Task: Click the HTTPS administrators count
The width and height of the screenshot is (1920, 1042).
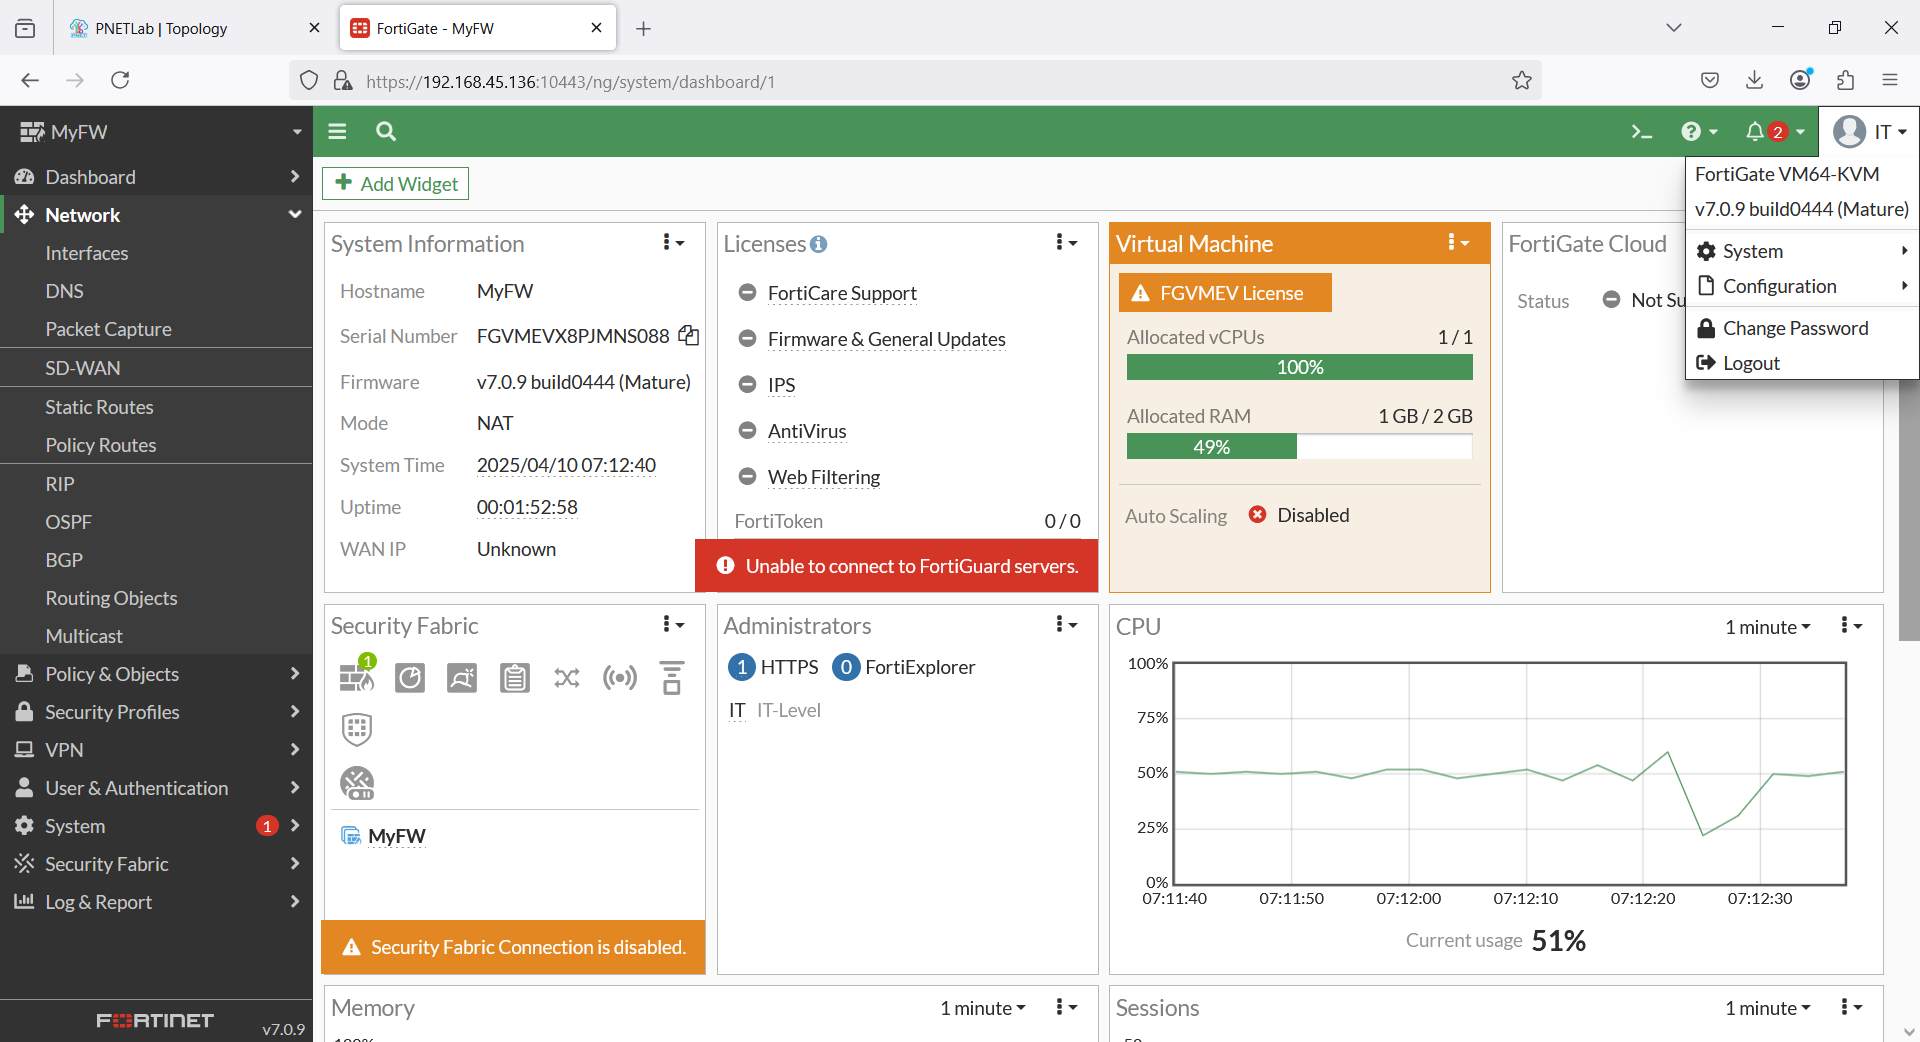Action: point(773,667)
